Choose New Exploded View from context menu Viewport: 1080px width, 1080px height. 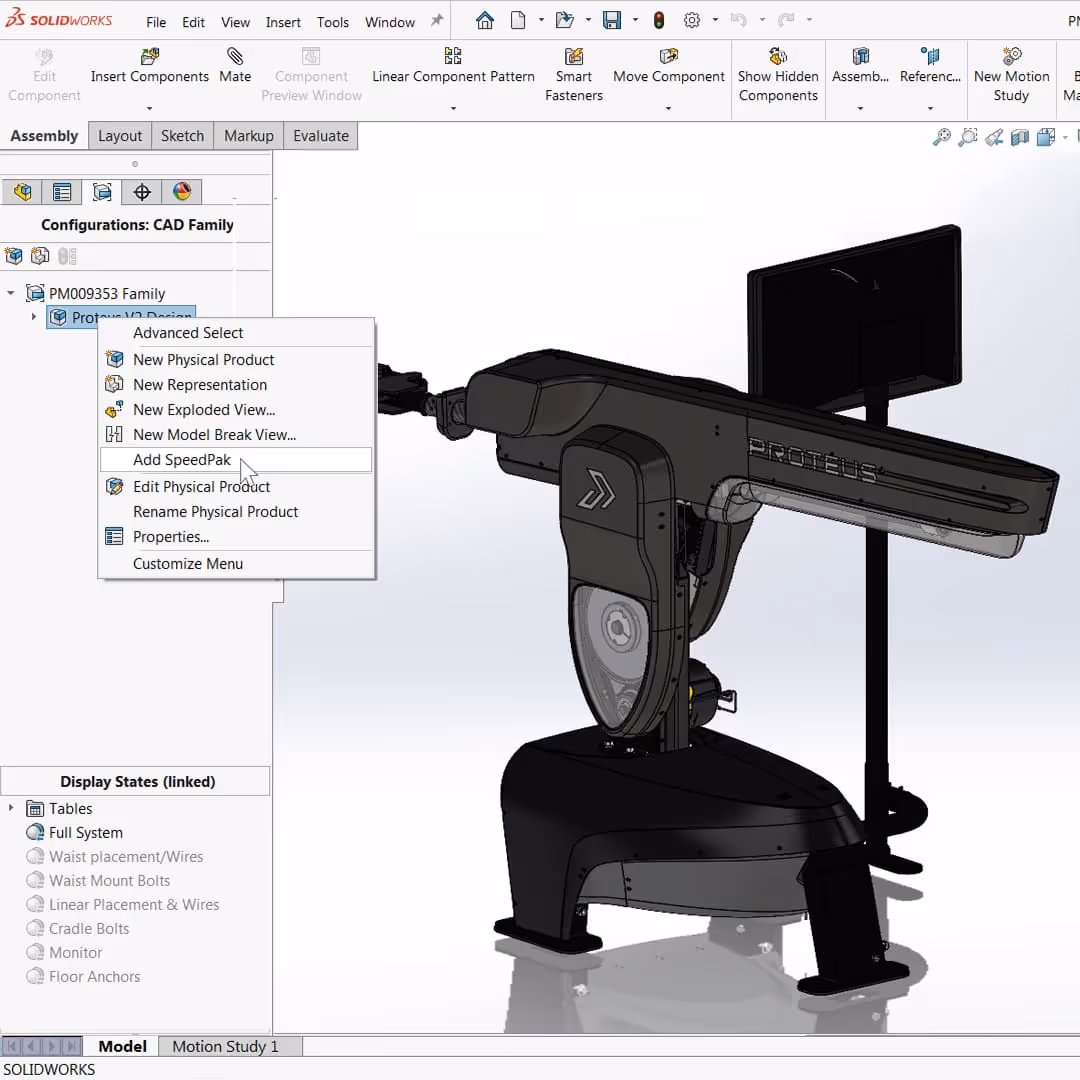[x=236, y=410]
